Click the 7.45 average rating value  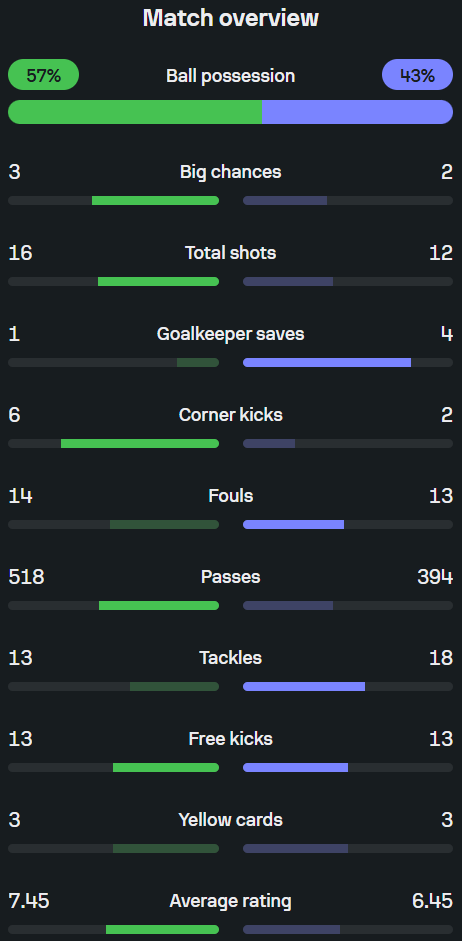pyautogui.click(x=29, y=901)
